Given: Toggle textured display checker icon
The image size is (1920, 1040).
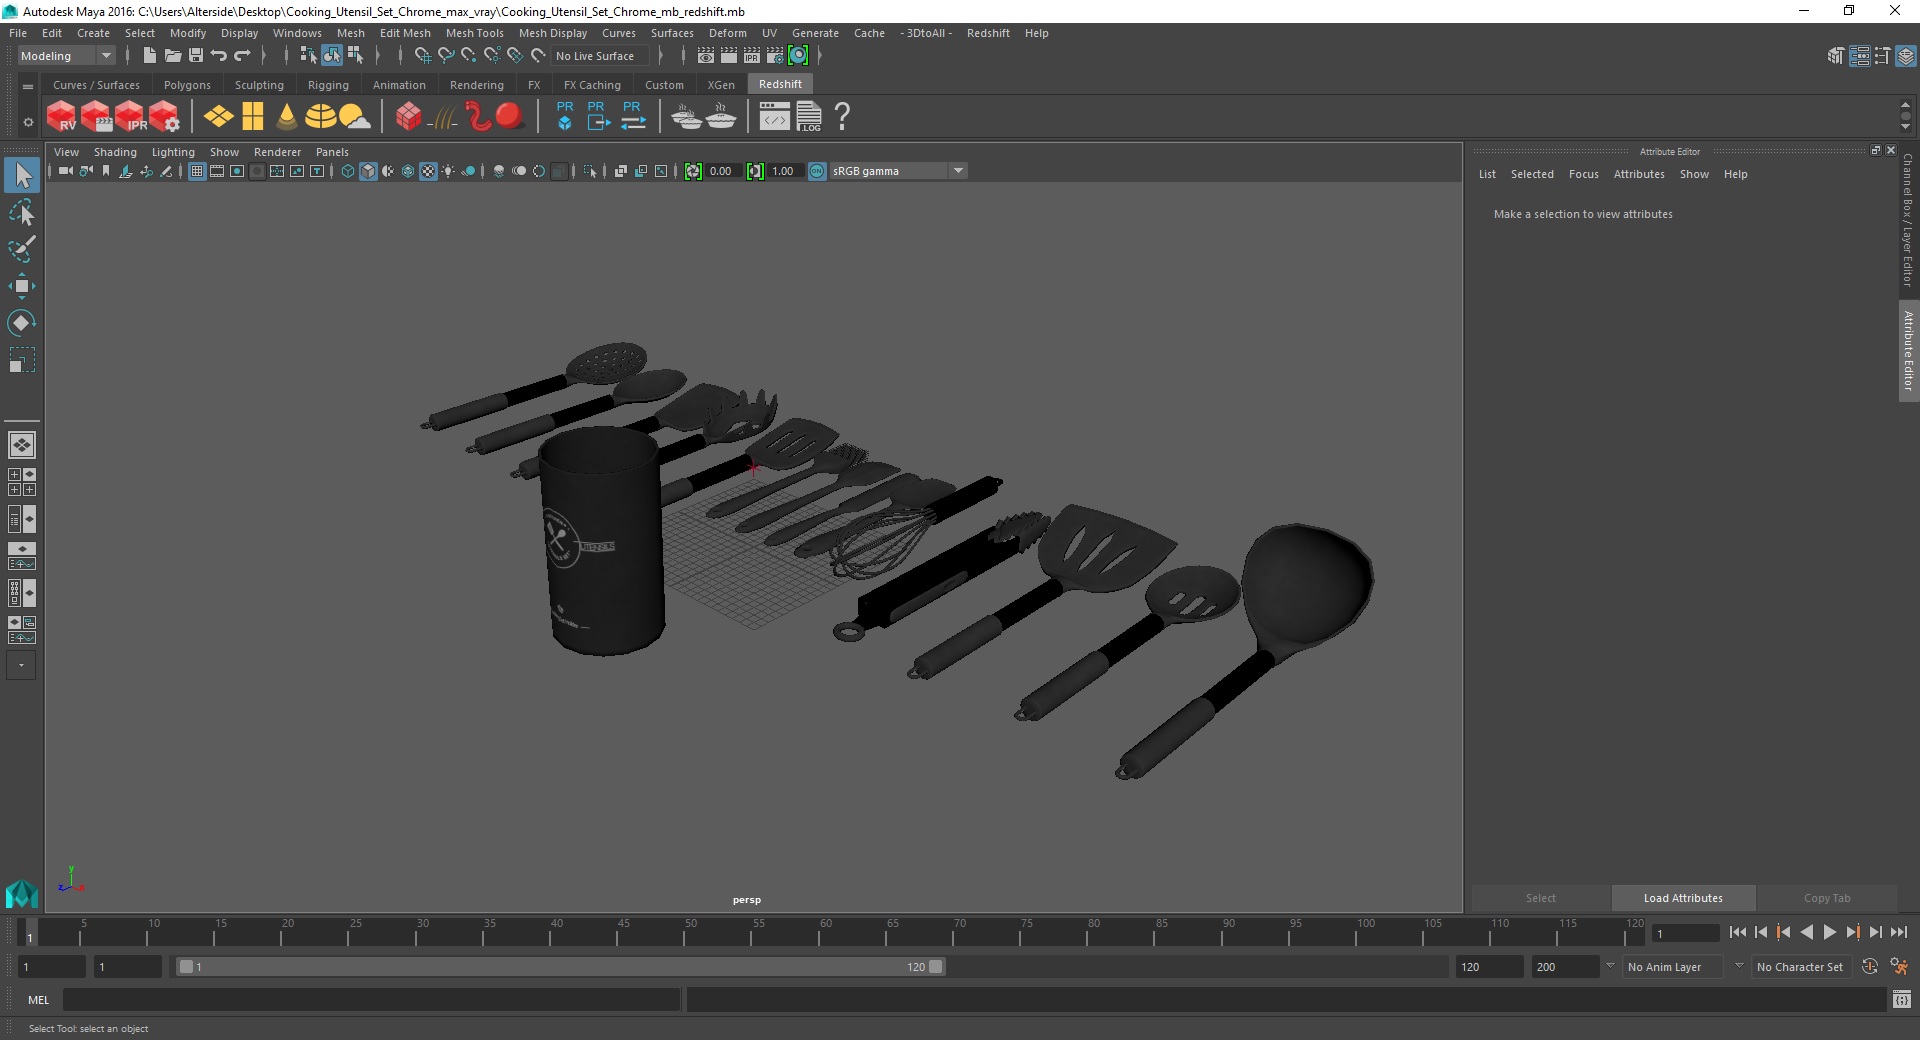Looking at the screenshot, I should tap(428, 171).
